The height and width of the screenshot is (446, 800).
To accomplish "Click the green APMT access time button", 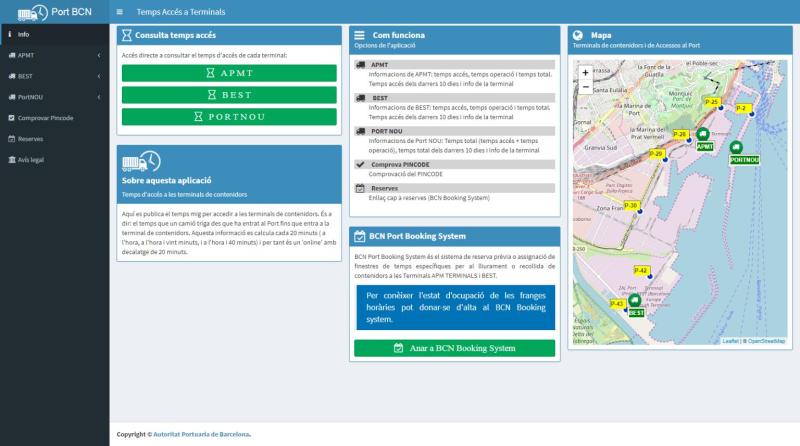I will coord(229,73).
